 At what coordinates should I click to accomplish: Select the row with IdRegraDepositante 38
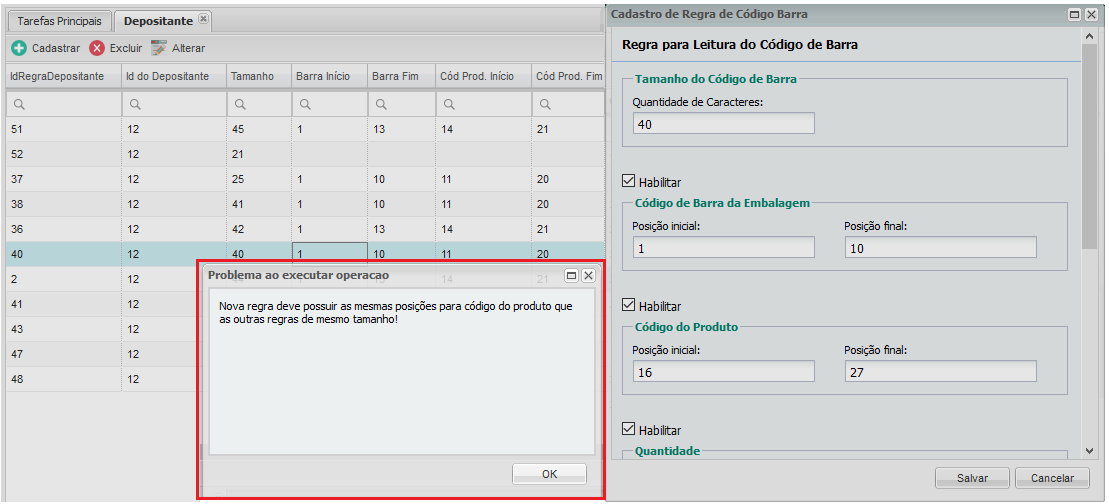coord(305,204)
